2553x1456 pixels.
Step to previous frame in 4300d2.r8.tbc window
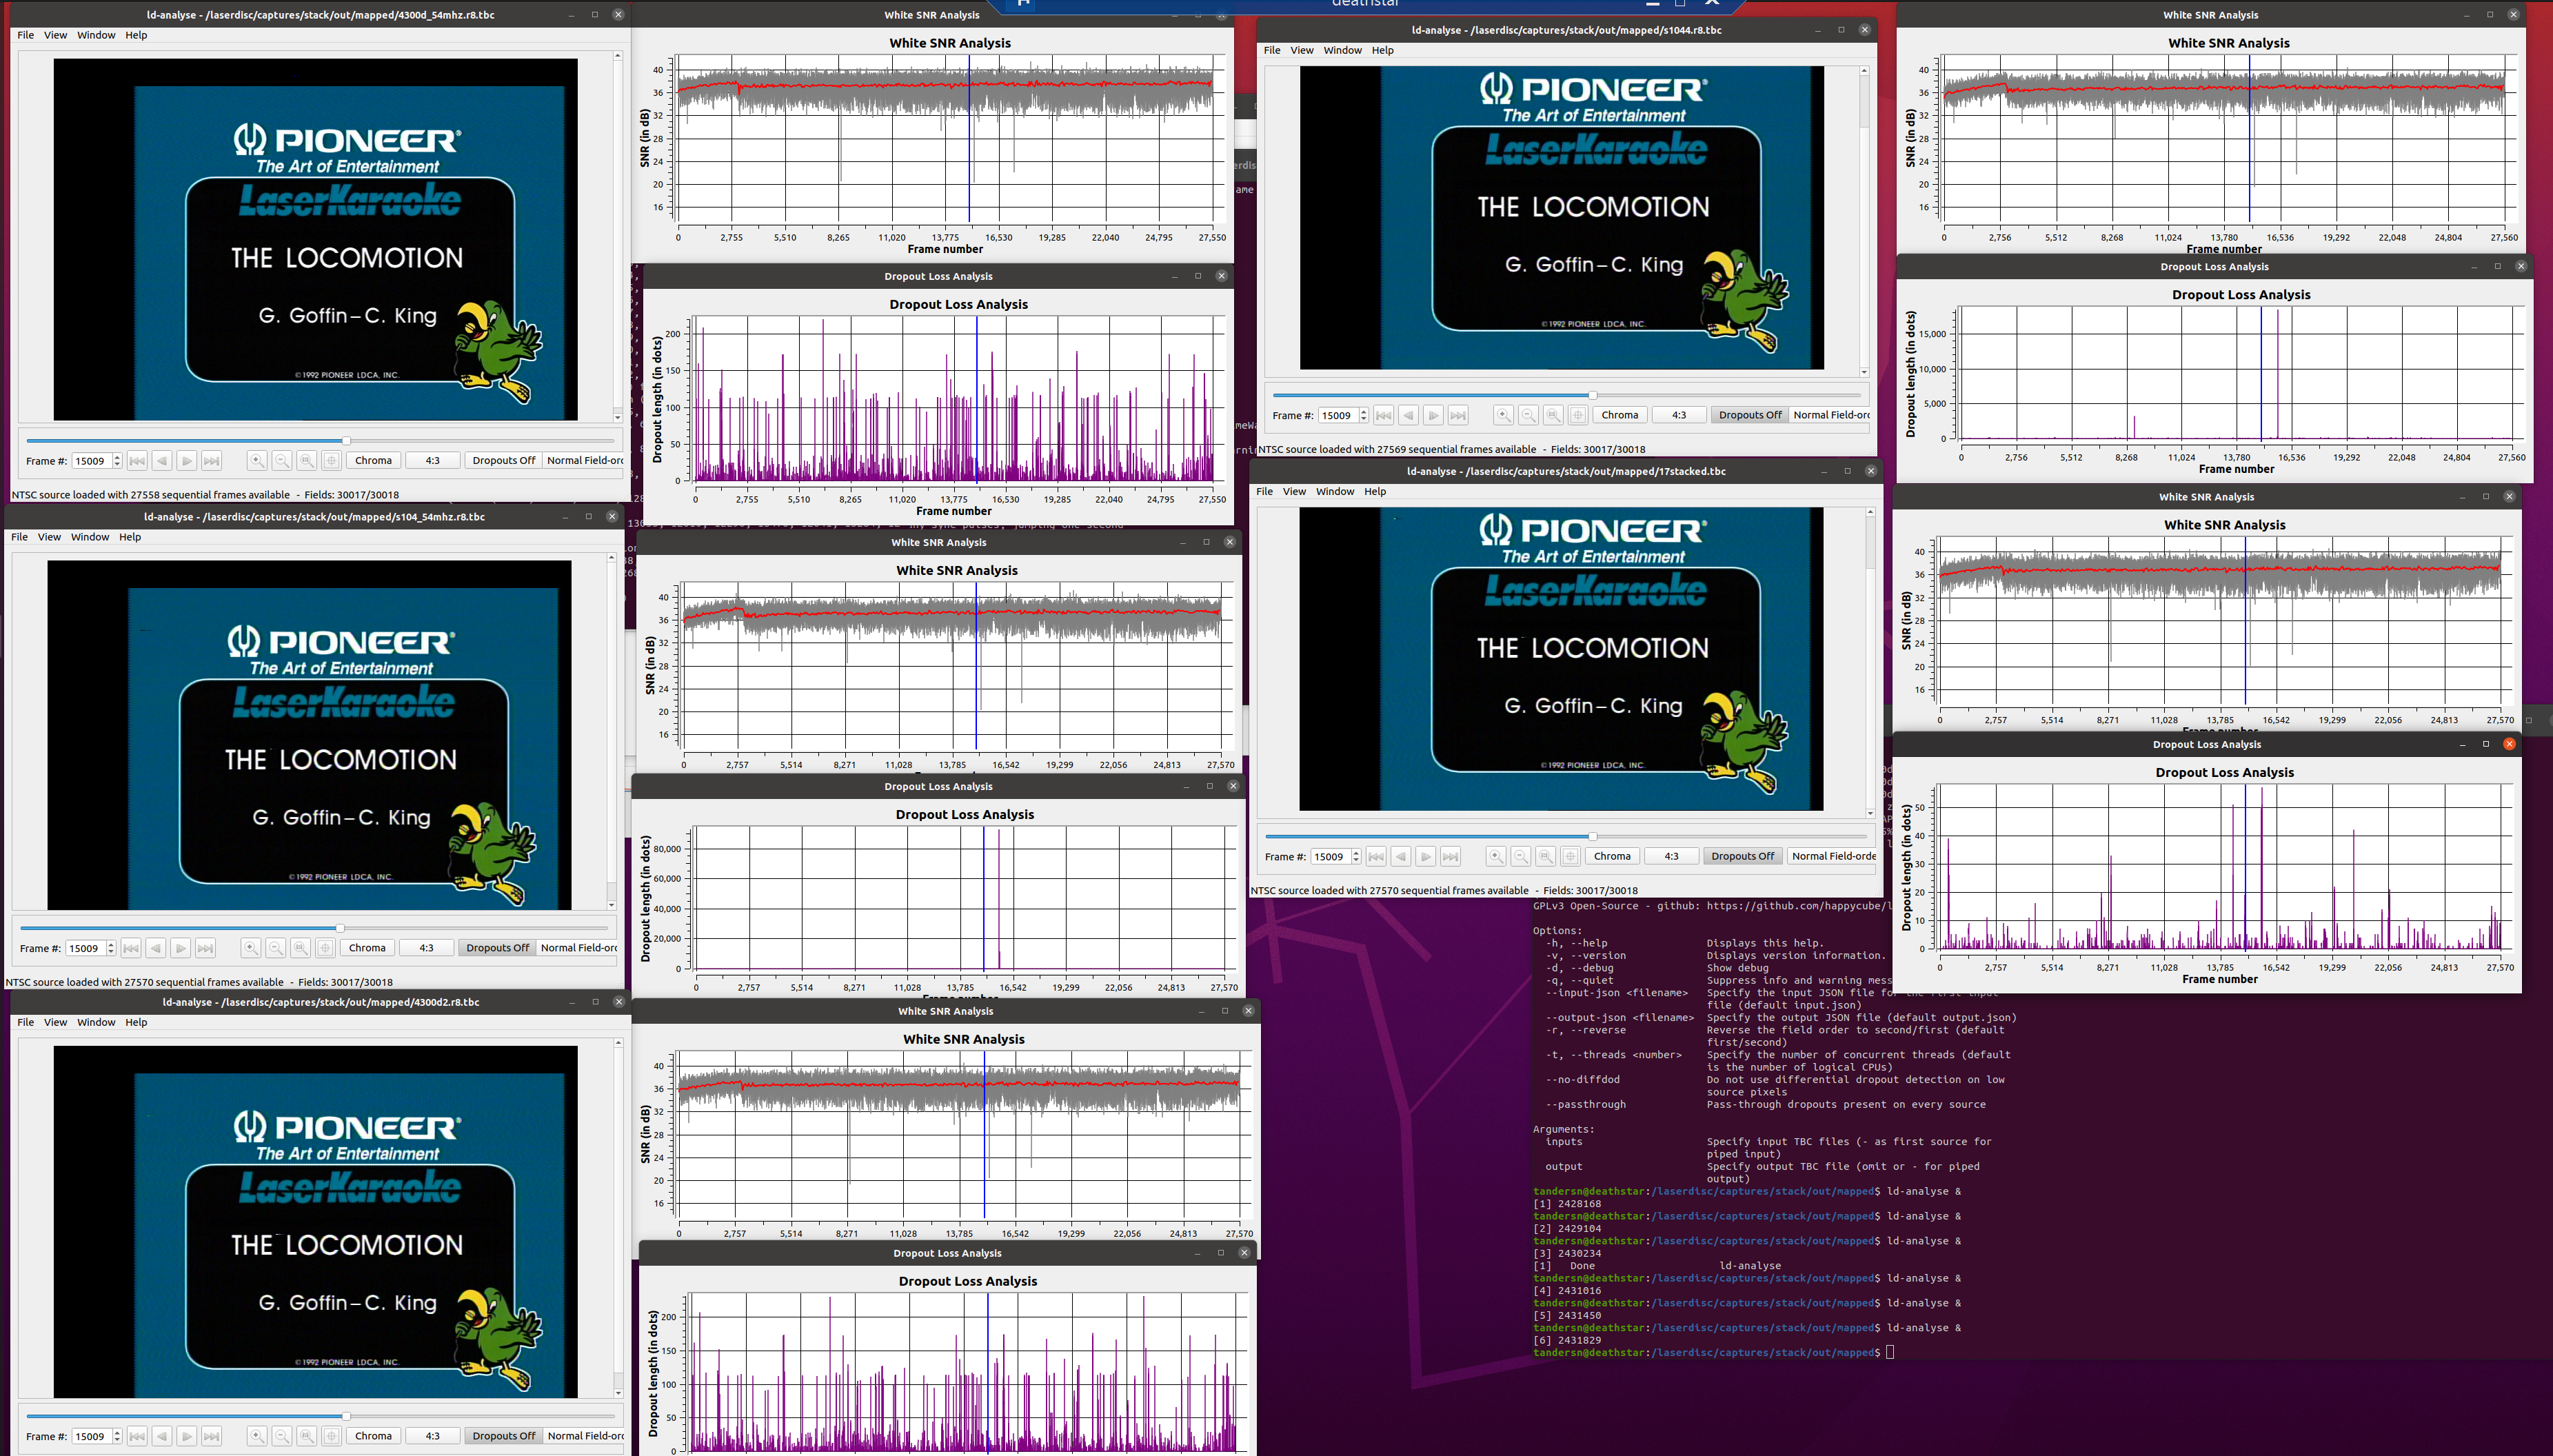[x=162, y=1436]
